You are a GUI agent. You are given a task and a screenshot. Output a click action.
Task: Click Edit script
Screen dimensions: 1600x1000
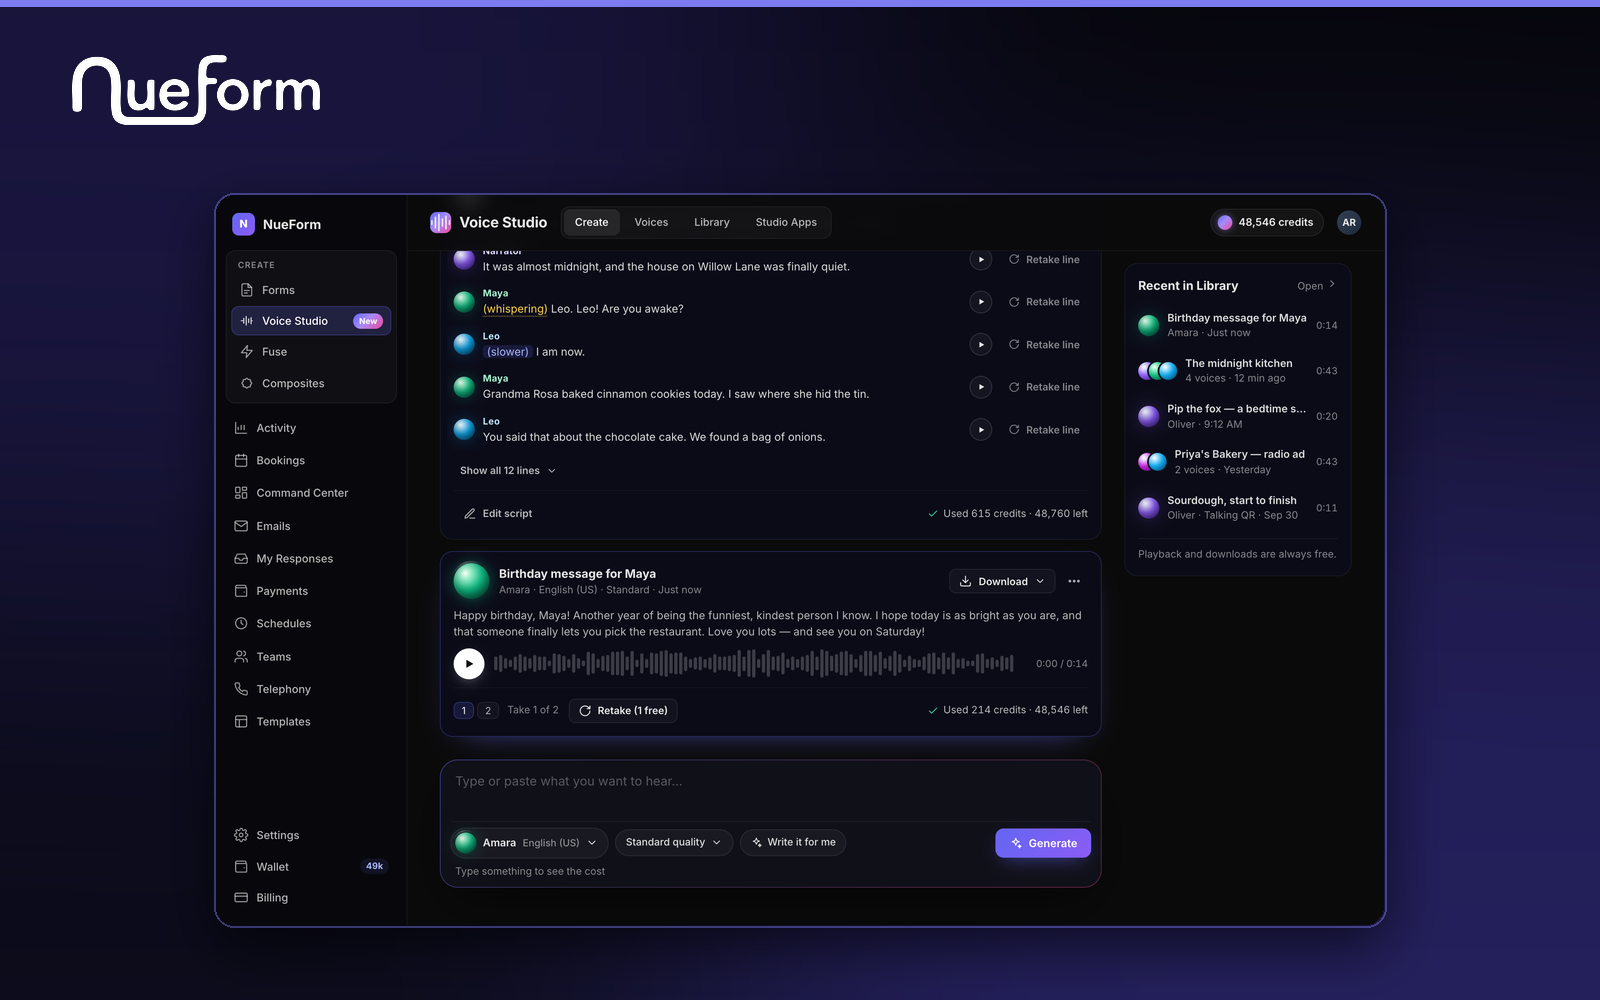pyautogui.click(x=498, y=513)
